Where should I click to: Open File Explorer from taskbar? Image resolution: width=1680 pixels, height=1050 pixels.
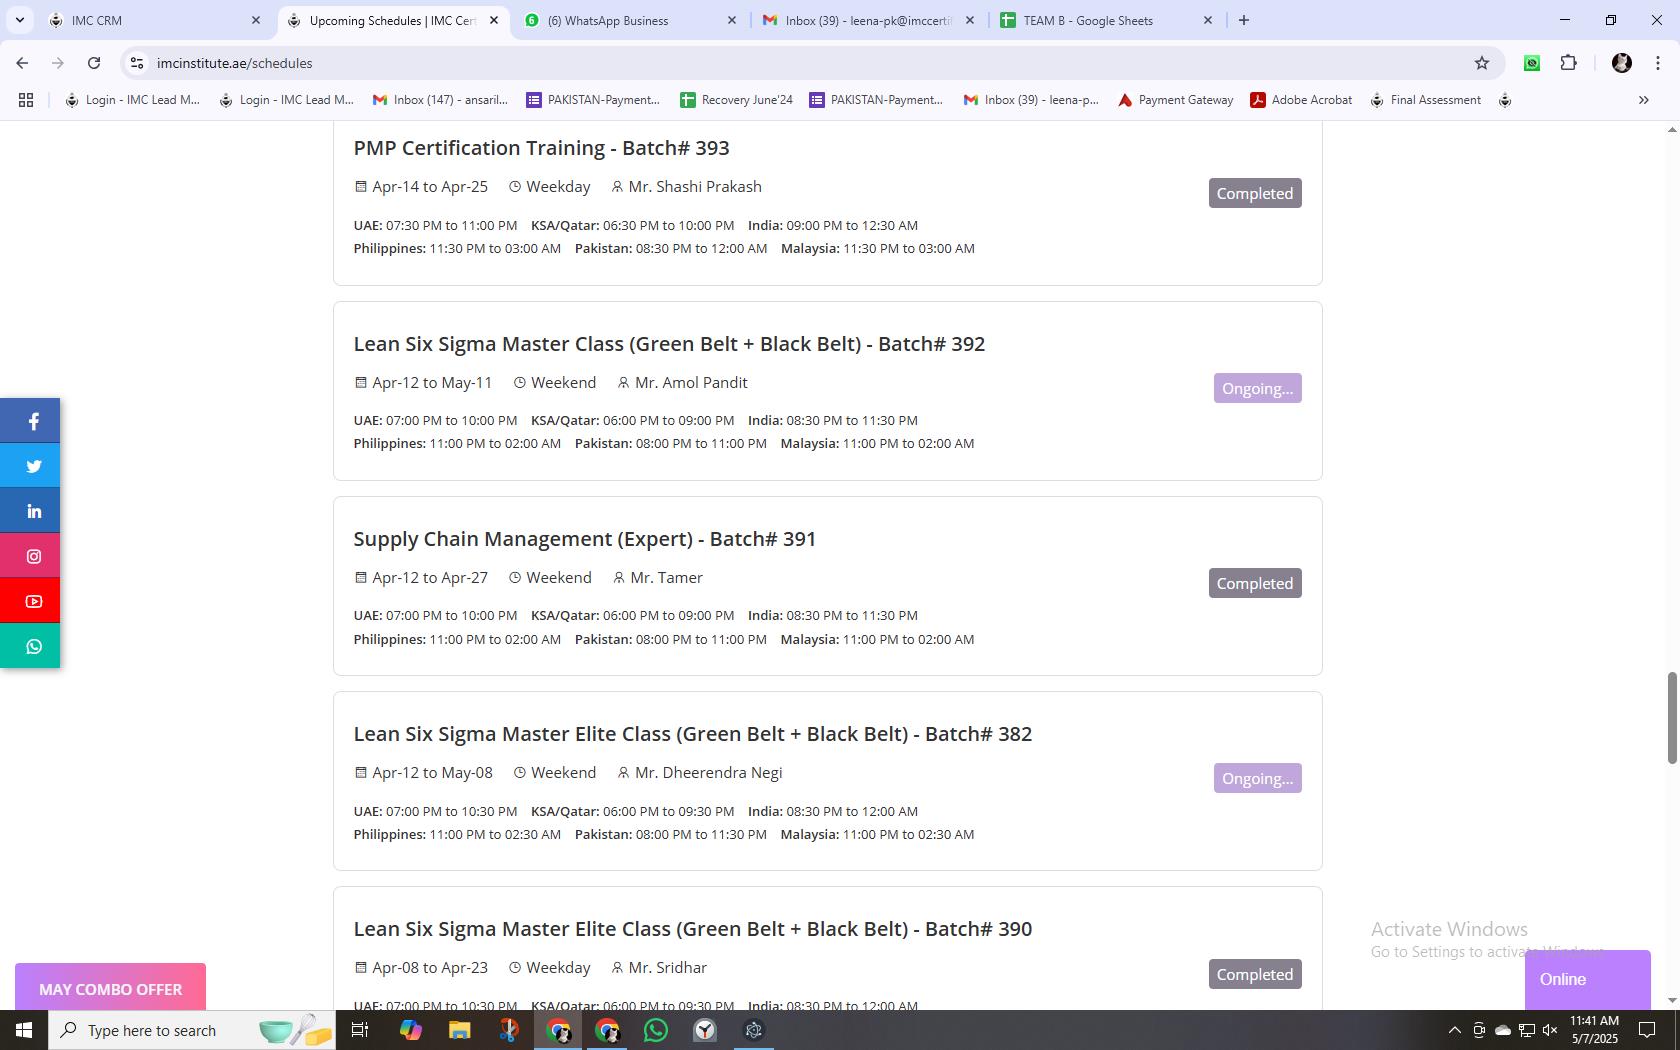click(x=459, y=1030)
